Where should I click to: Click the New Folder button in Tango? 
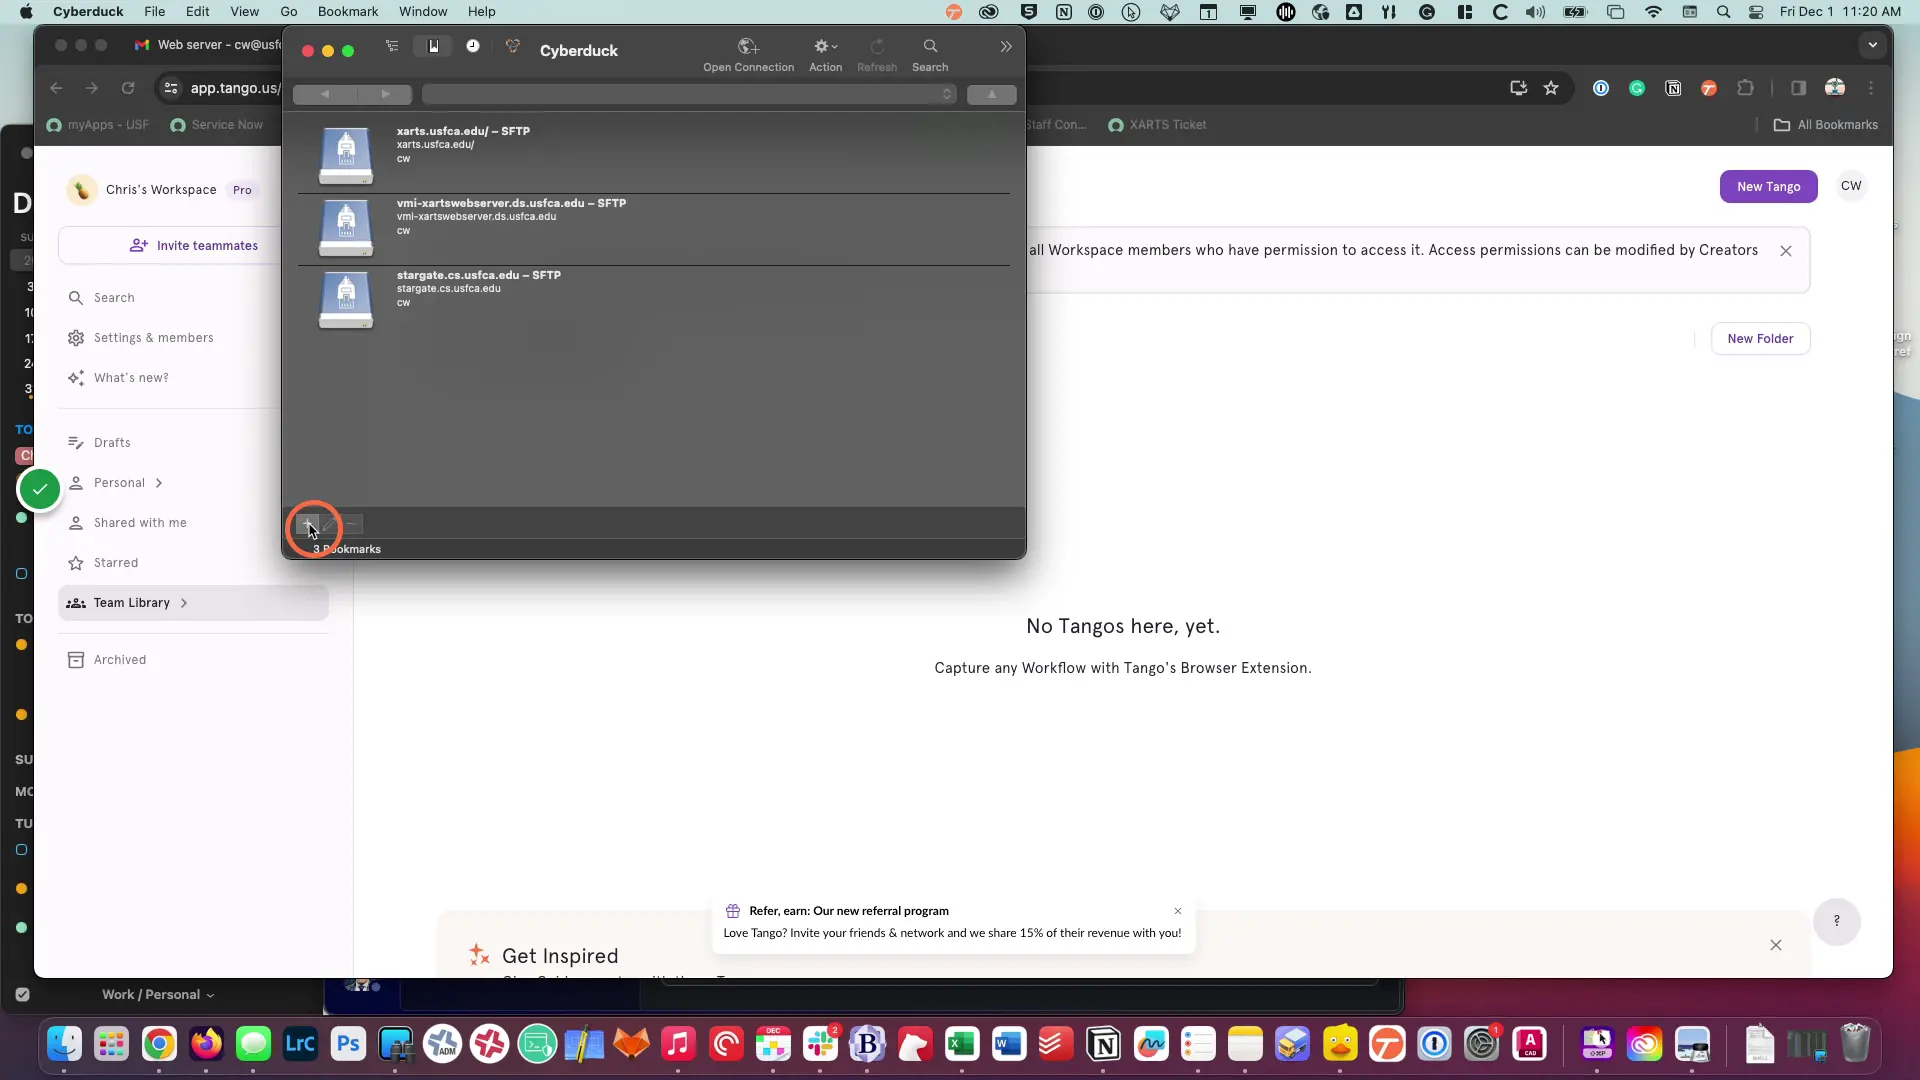coord(1760,339)
